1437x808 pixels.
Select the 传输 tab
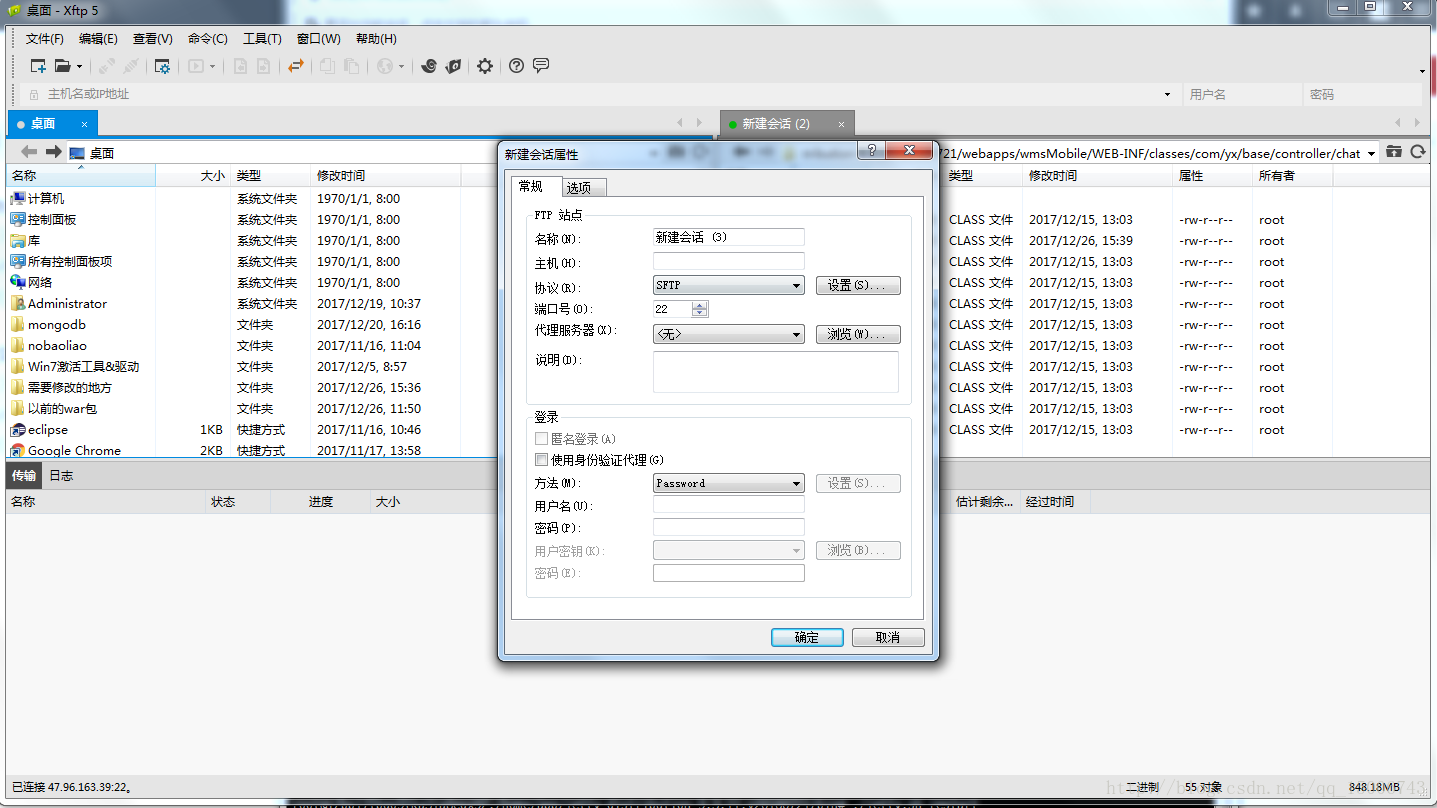pos(24,475)
